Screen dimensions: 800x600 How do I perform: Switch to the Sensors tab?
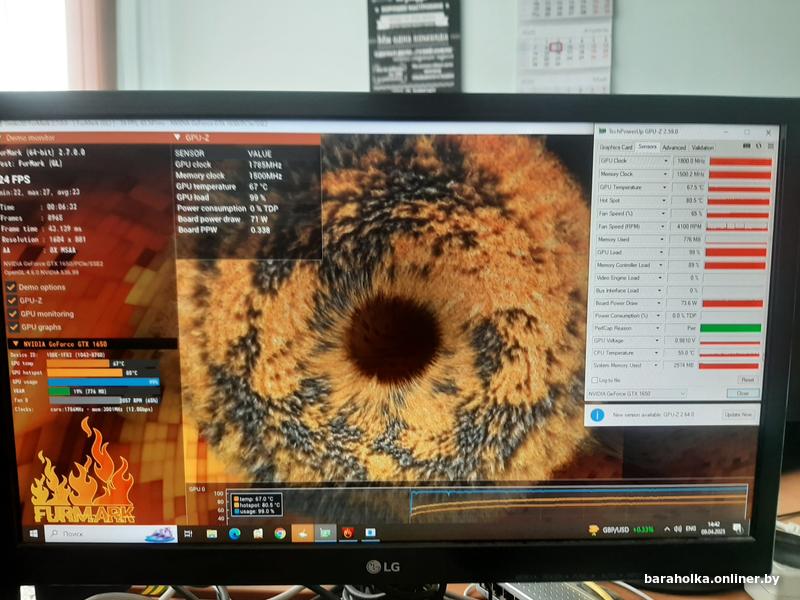coord(647,147)
